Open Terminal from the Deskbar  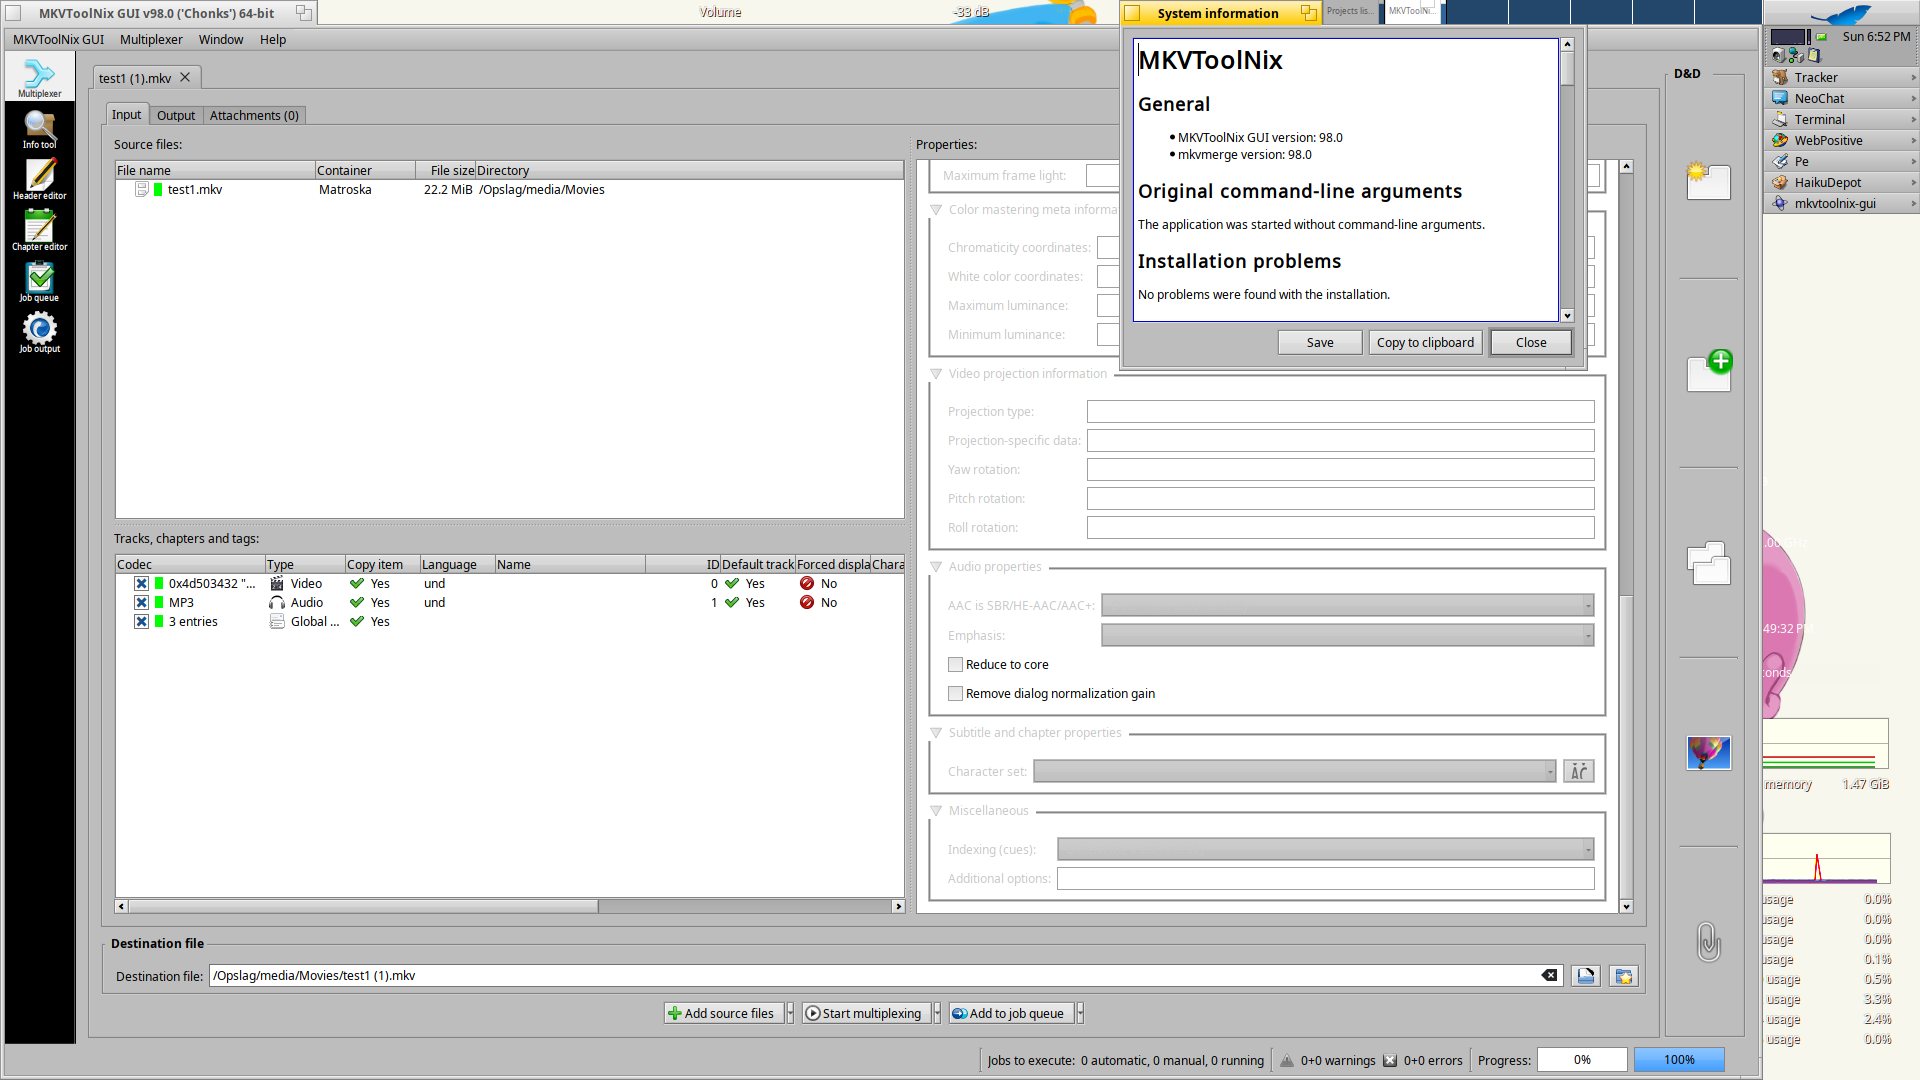(x=1840, y=119)
